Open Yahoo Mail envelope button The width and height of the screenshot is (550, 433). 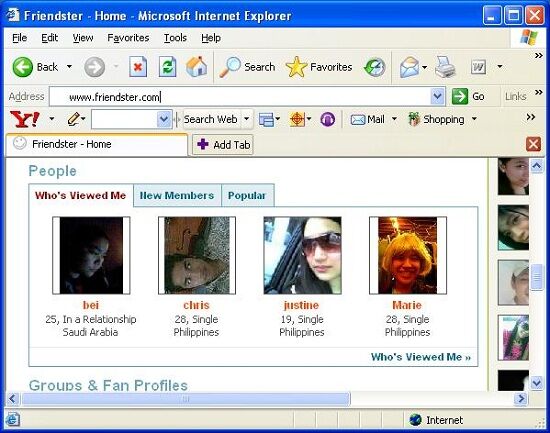pyautogui.click(x=368, y=119)
